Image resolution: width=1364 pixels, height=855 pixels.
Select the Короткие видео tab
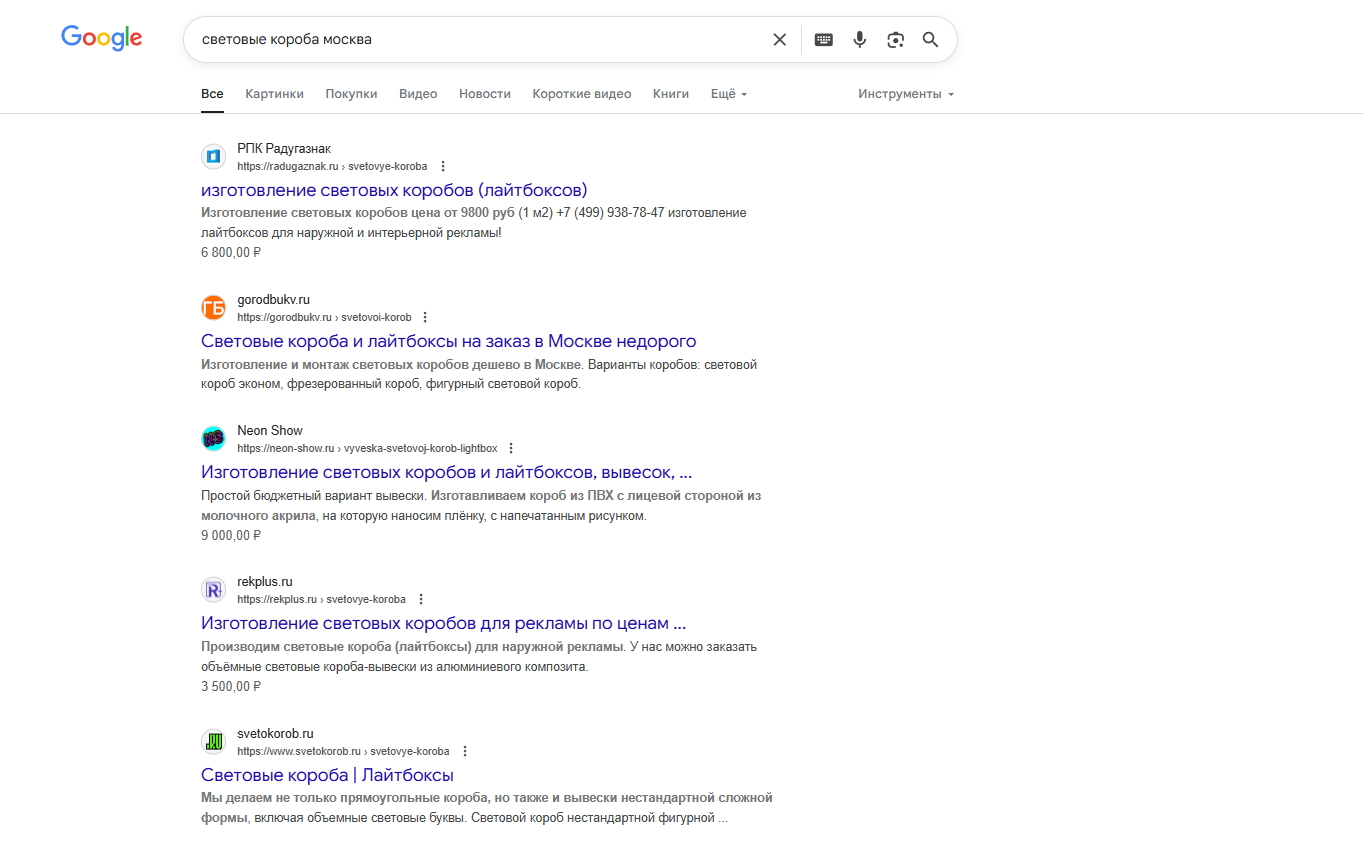pyautogui.click(x=581, y=94)
